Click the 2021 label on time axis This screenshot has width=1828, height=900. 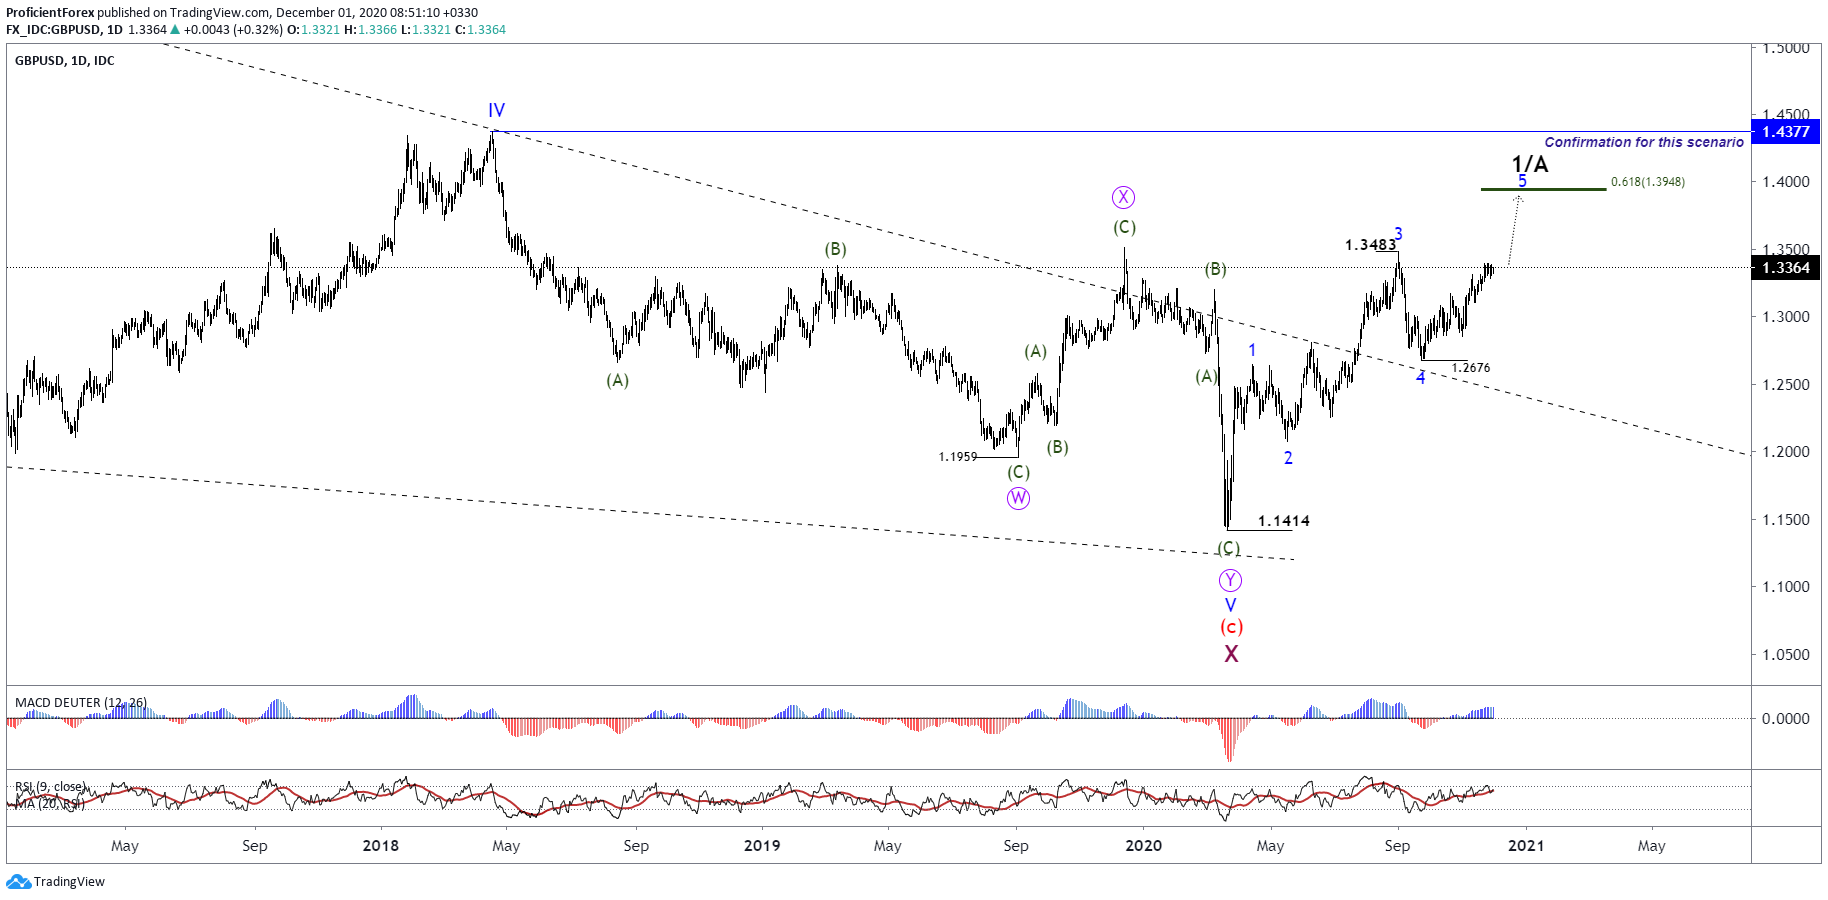(x=1526, y=846)
